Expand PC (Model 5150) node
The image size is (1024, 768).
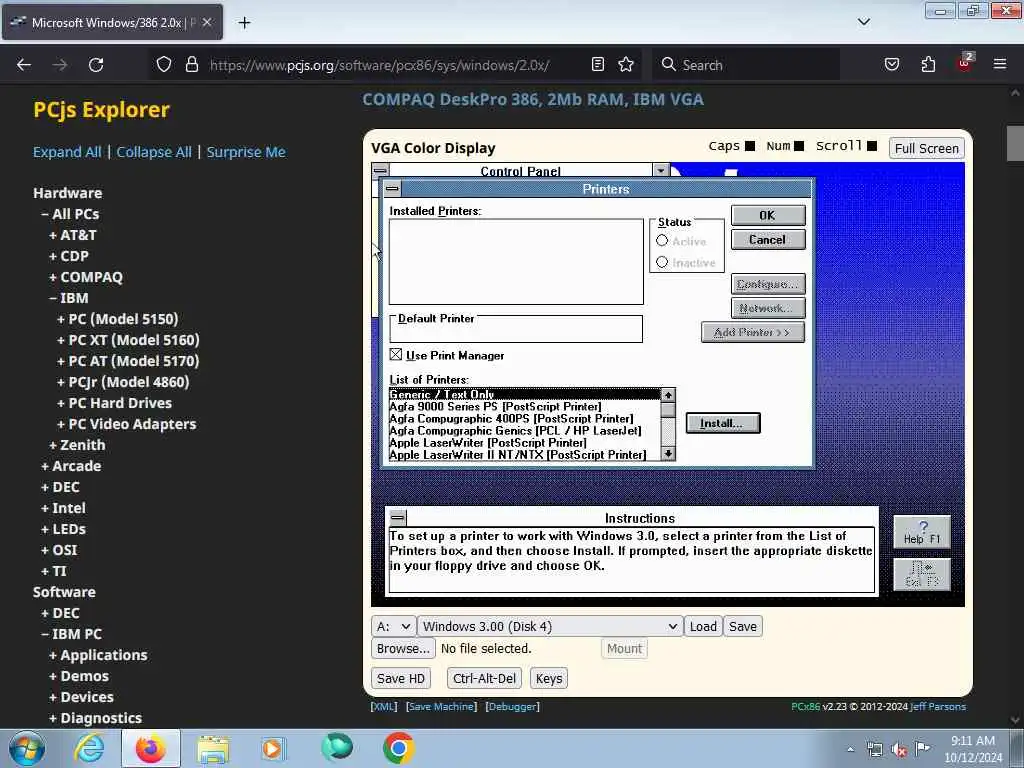[x=118, y=319]
